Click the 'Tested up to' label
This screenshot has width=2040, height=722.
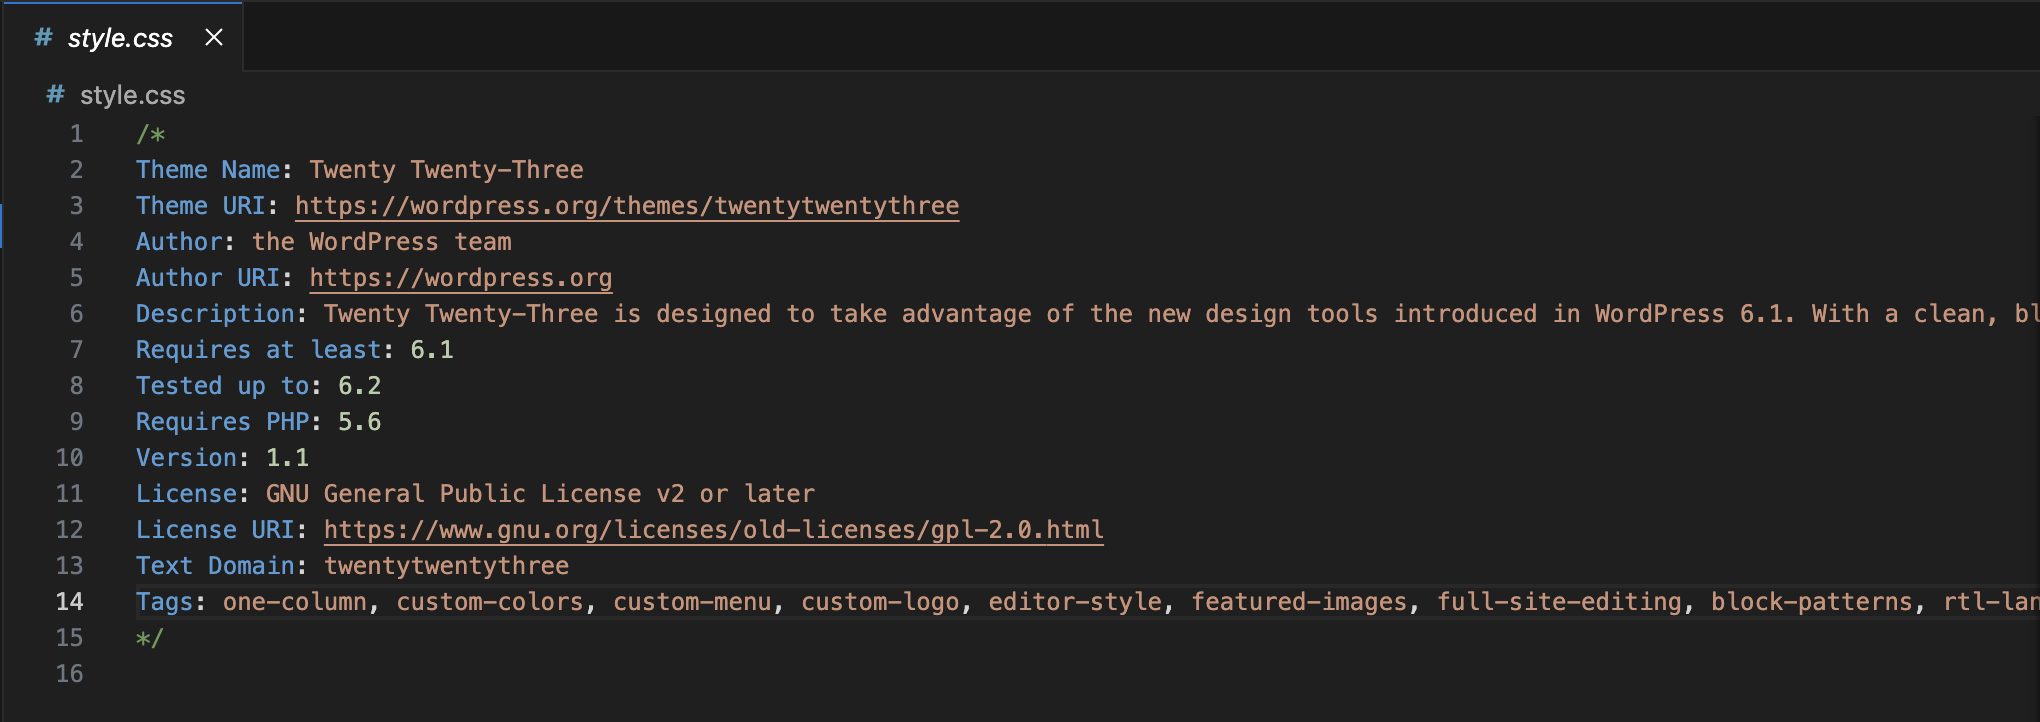(222, 386)
